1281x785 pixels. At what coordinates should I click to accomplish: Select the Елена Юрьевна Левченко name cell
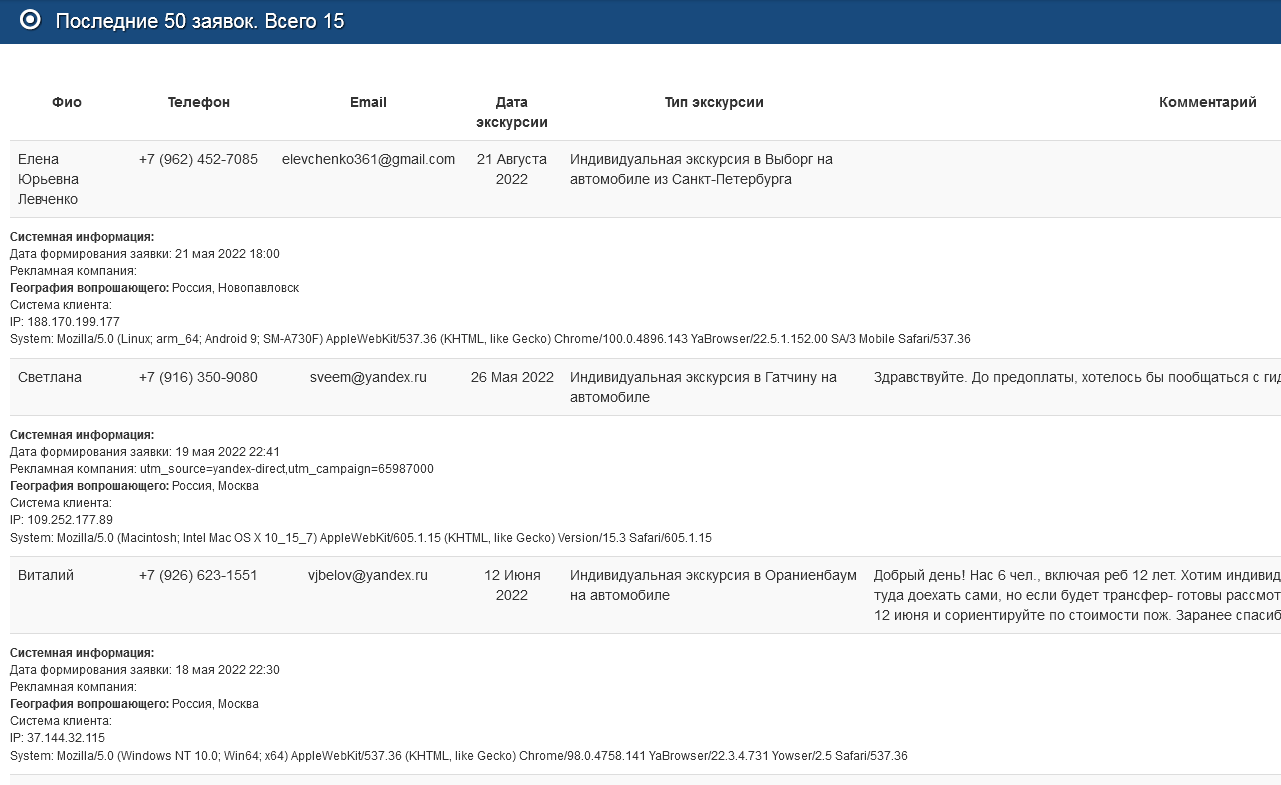[x=48, y=179]
